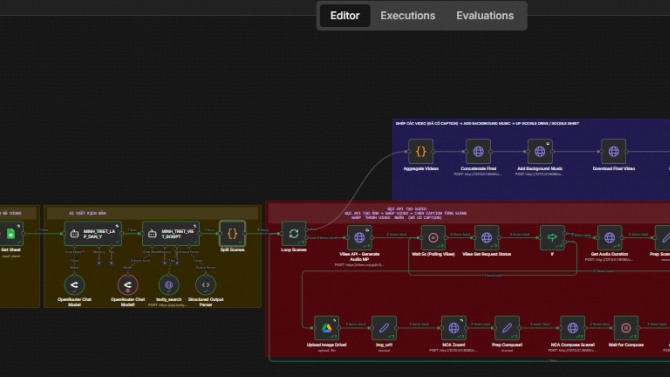Screen dimensions: 670x377
Task: Select the Split Scenes code node
Action: tap(232, 233)
